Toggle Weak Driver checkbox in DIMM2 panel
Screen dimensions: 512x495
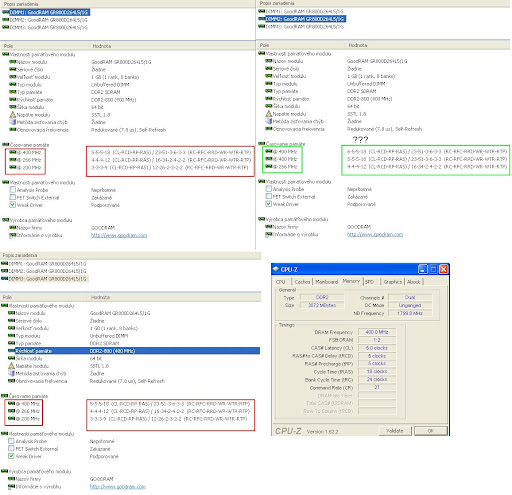click(x=269, y=204)
